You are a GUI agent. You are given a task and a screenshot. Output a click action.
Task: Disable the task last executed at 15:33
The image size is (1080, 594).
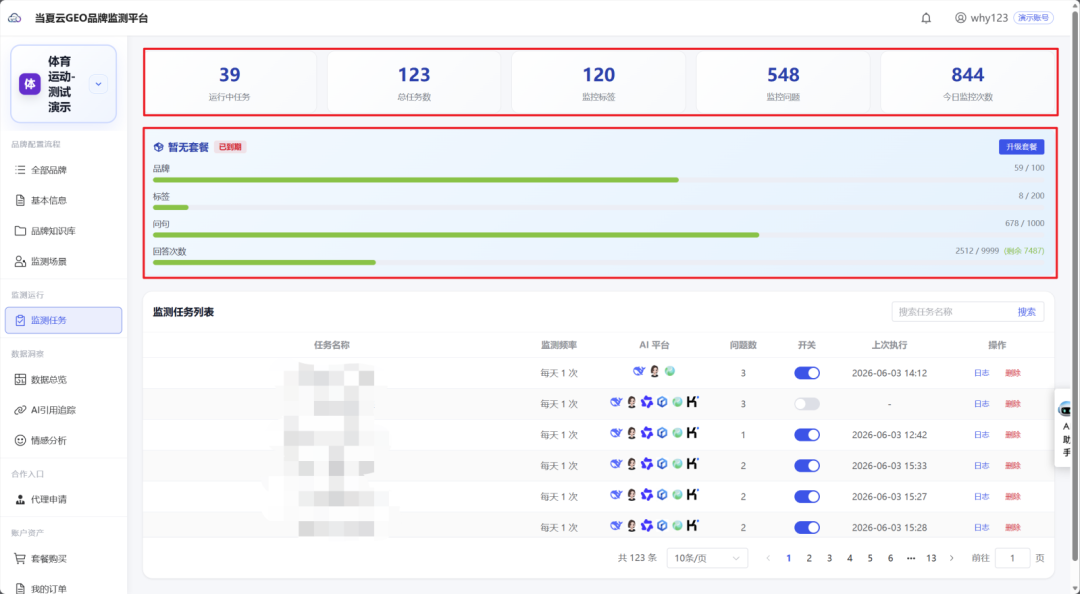coord(807,466)
